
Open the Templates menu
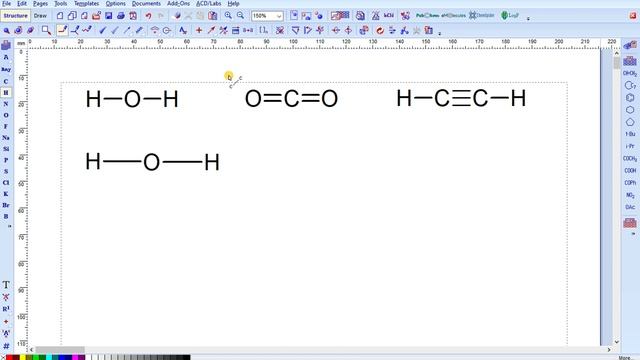pyautogui.click(x=86, y=3)
